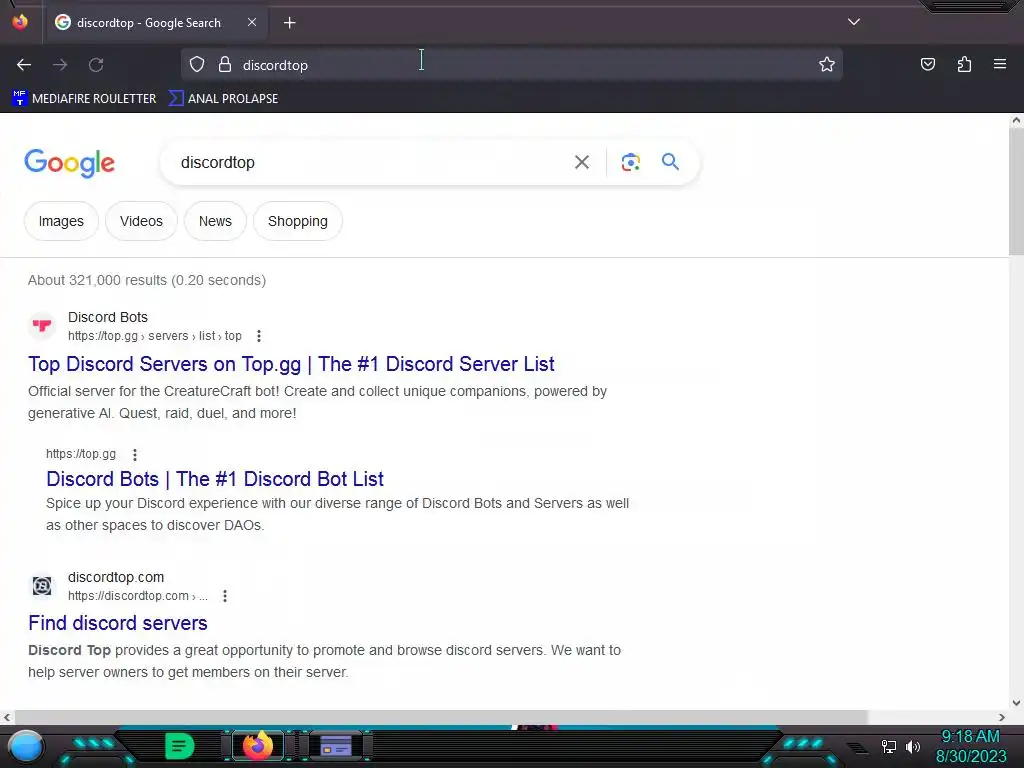
Task: Click the vertical scrollbar down arrow
Action: (1016, 703)
